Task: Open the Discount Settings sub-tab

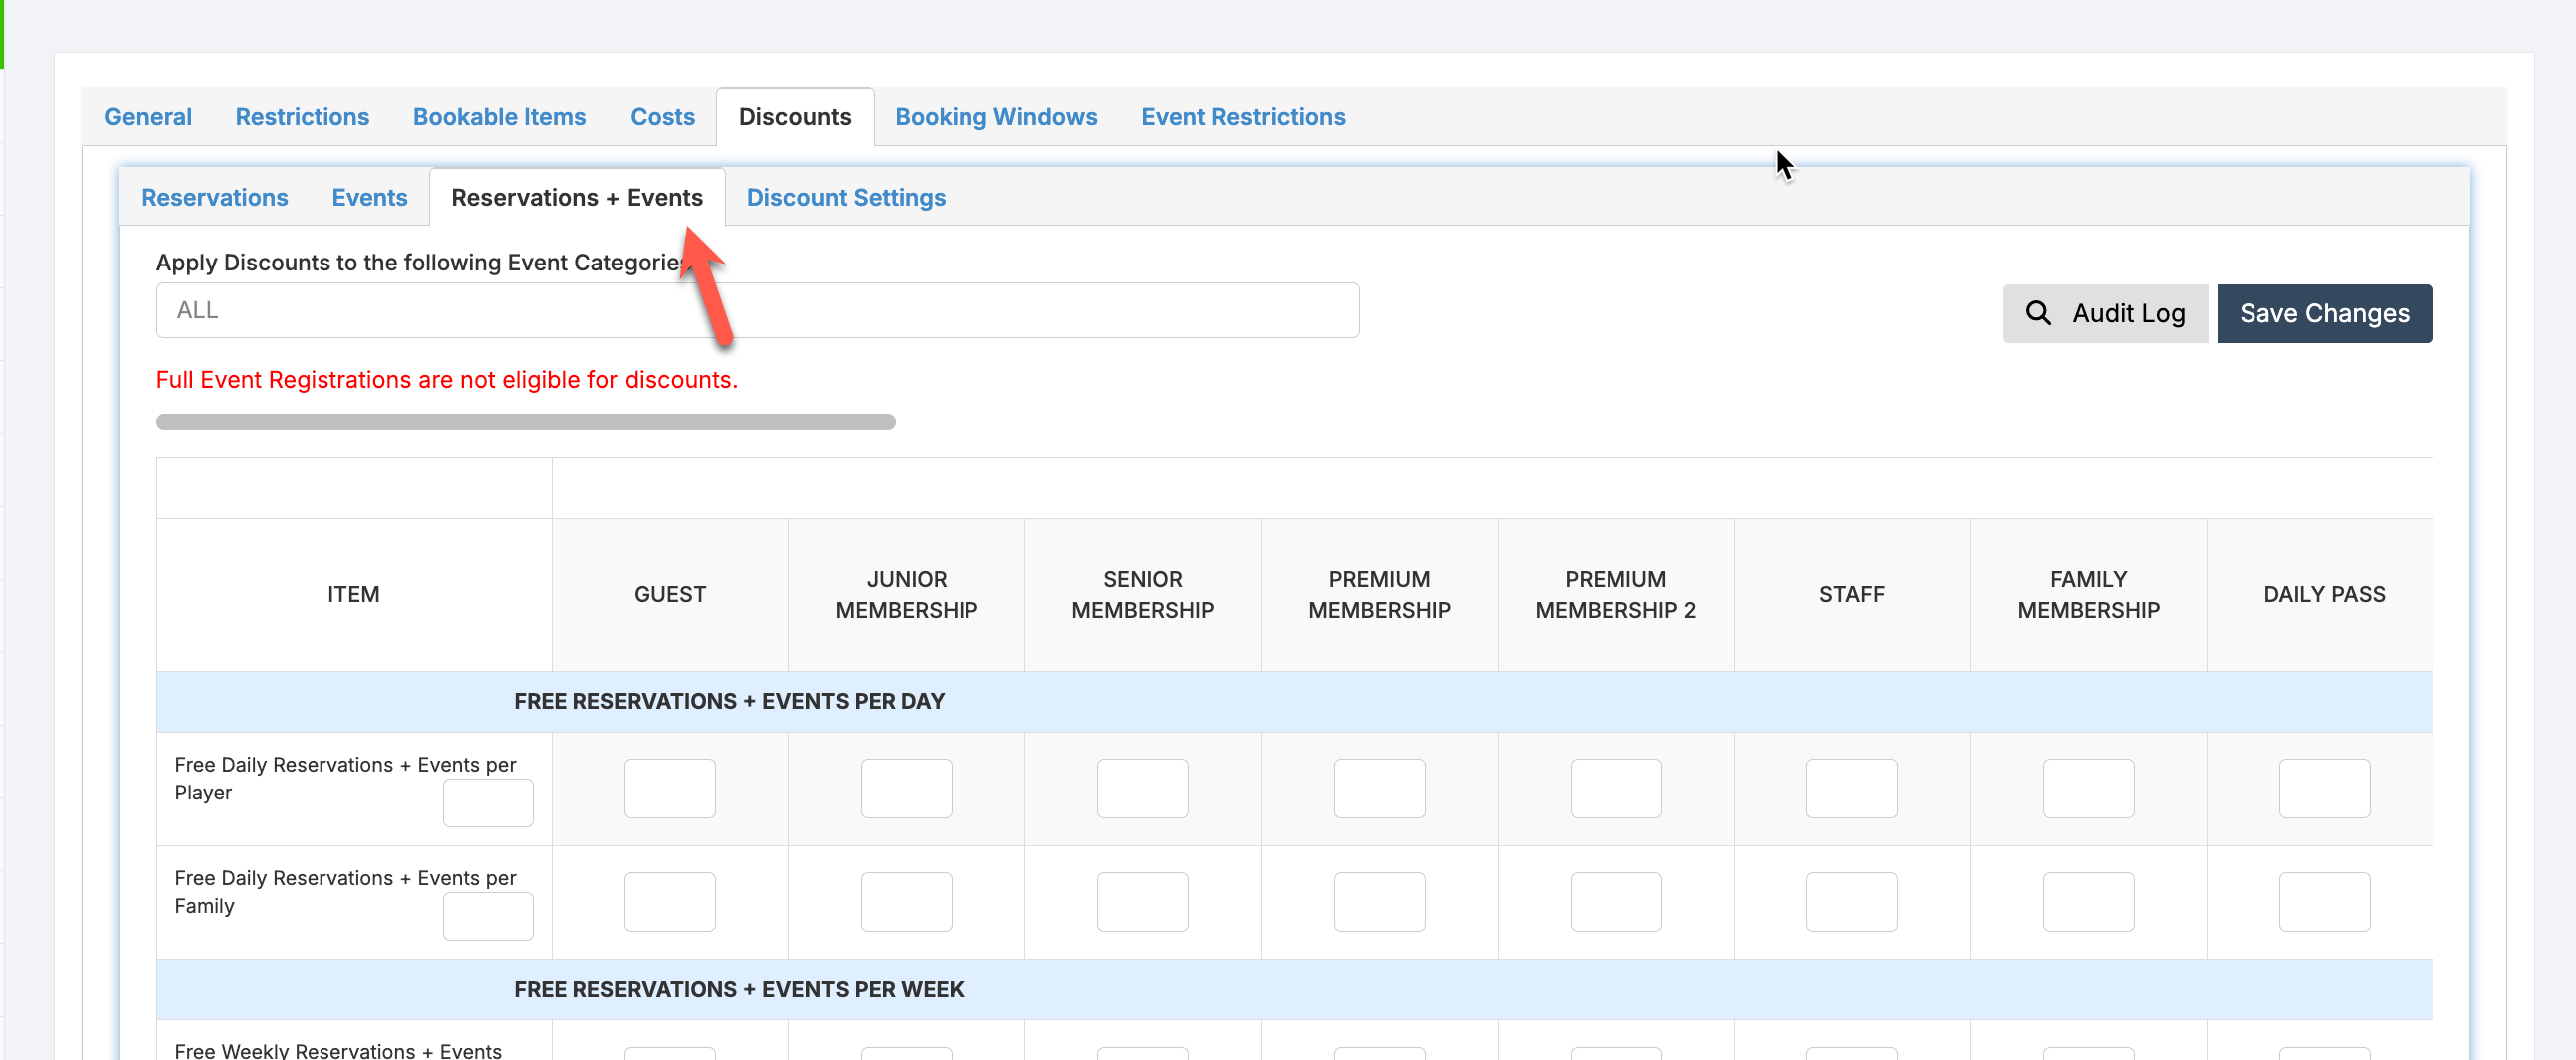Action: (x=845, y=197)
